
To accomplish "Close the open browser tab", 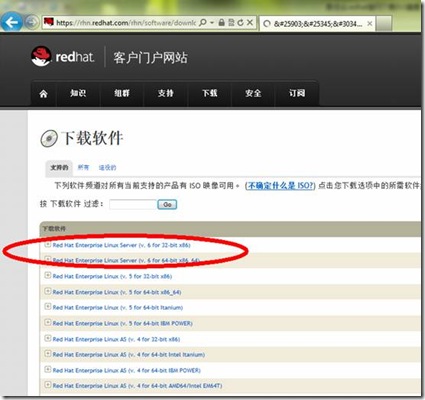I will tap(369, 24).
